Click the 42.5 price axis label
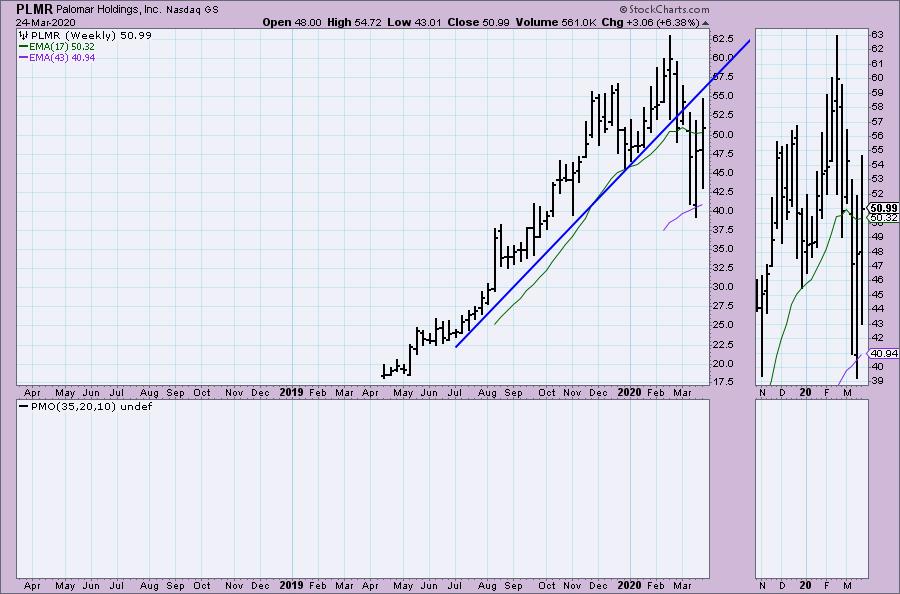900x594 pixels. (x=723, y=191)
